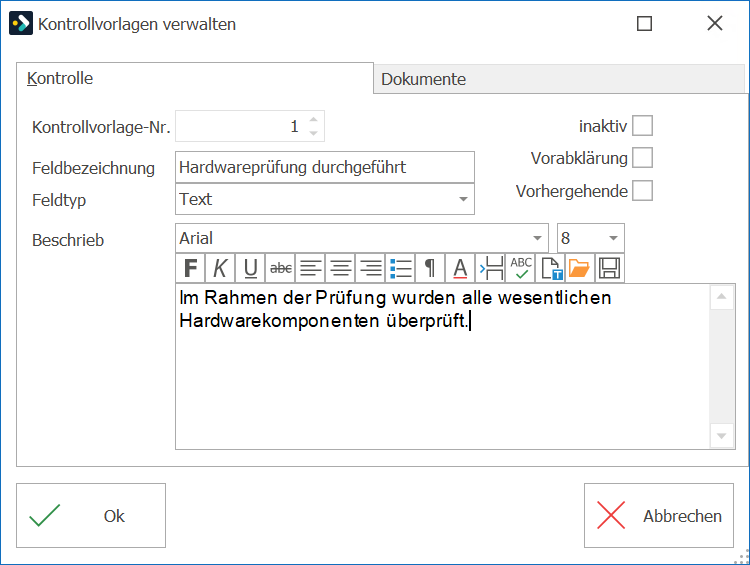Open the font size 8 dropdown

pyautogui.click(x=613, y=238)
